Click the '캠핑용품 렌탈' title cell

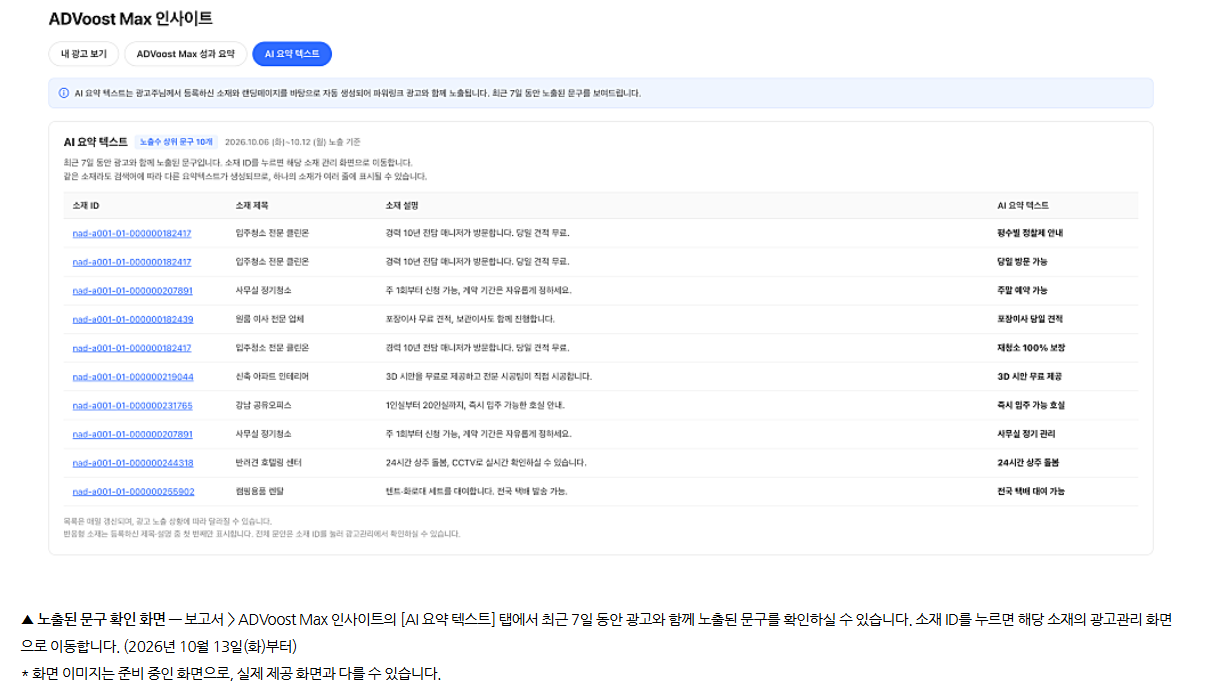tap(260, 492)
